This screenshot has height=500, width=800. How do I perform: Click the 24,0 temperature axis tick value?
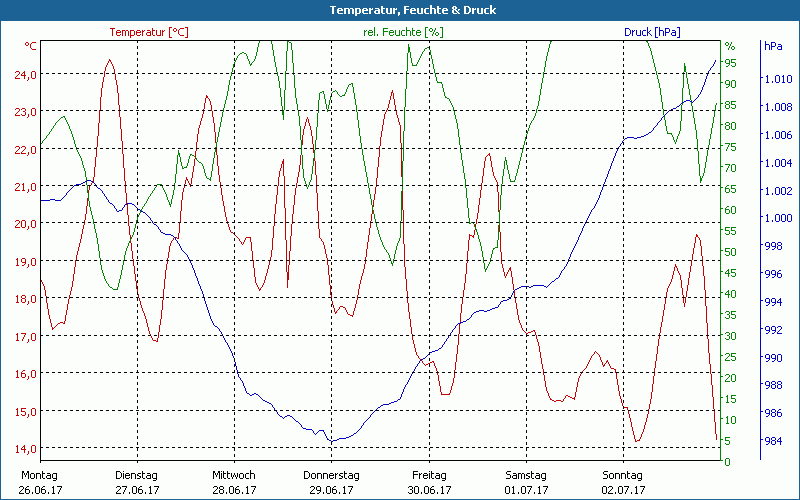(26, 74)
